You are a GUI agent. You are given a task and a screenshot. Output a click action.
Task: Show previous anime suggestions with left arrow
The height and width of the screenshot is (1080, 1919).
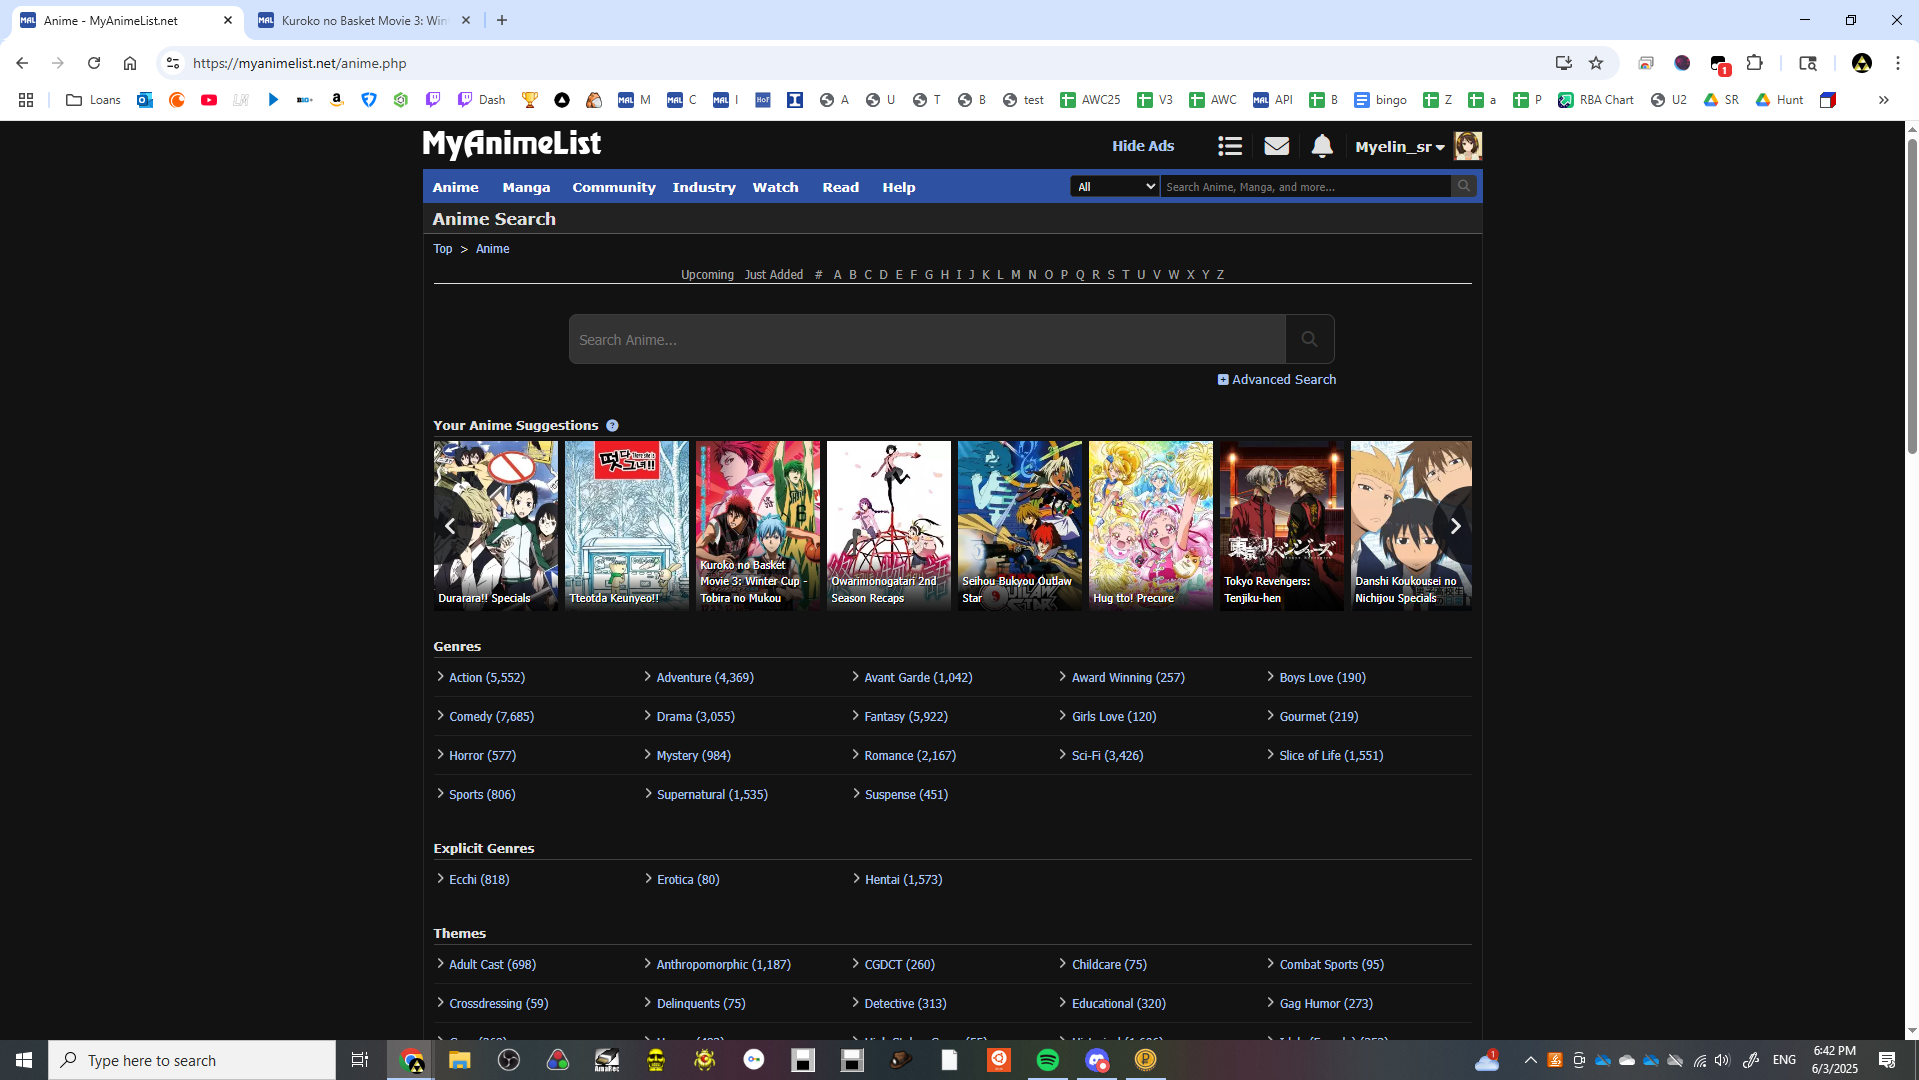click(450, 526)
